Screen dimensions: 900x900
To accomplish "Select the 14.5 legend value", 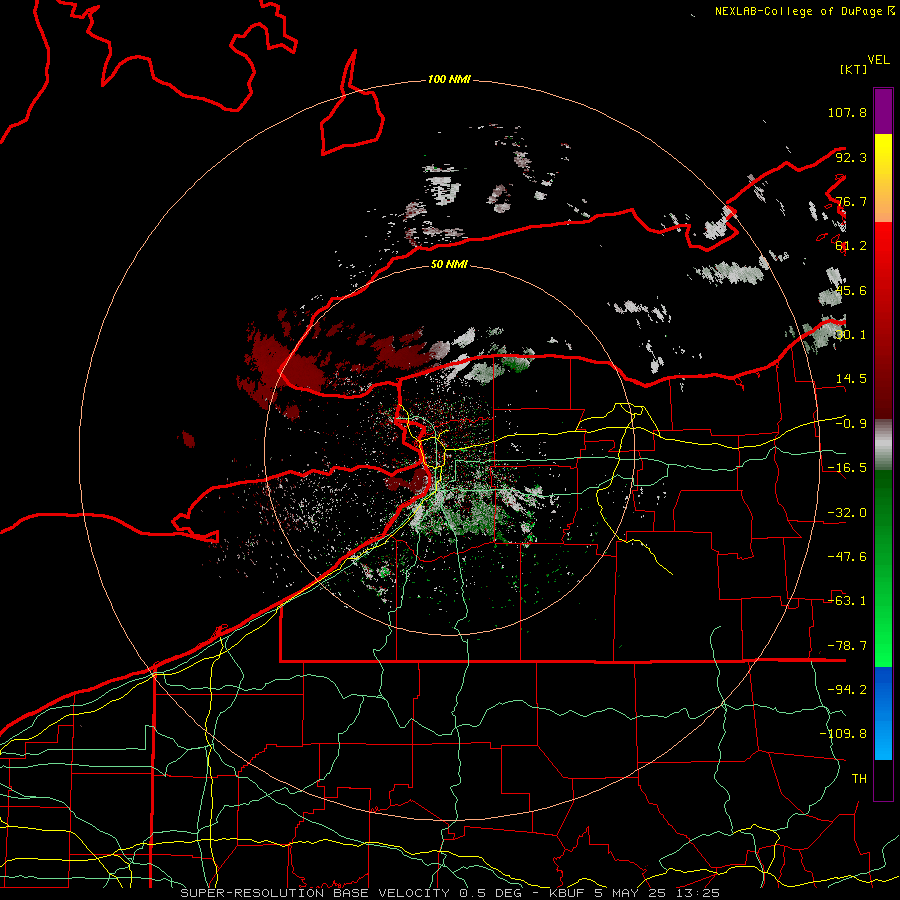I will [x=851, y=379].
